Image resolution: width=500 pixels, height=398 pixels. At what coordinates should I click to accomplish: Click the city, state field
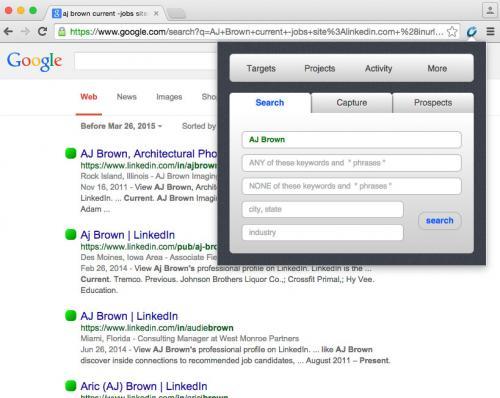click(x=323, y=209)
